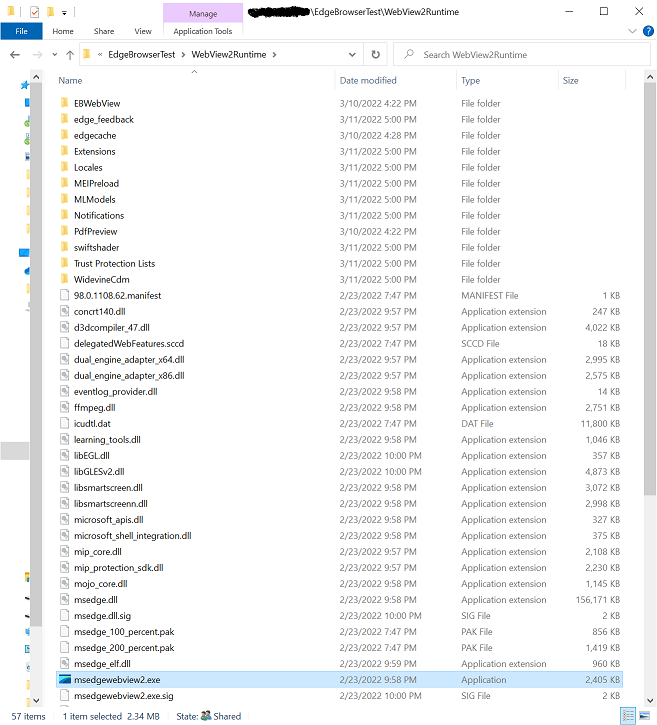
Task: Click the EdgeBrowserTest breadcrumb
Action: point(141,55)
